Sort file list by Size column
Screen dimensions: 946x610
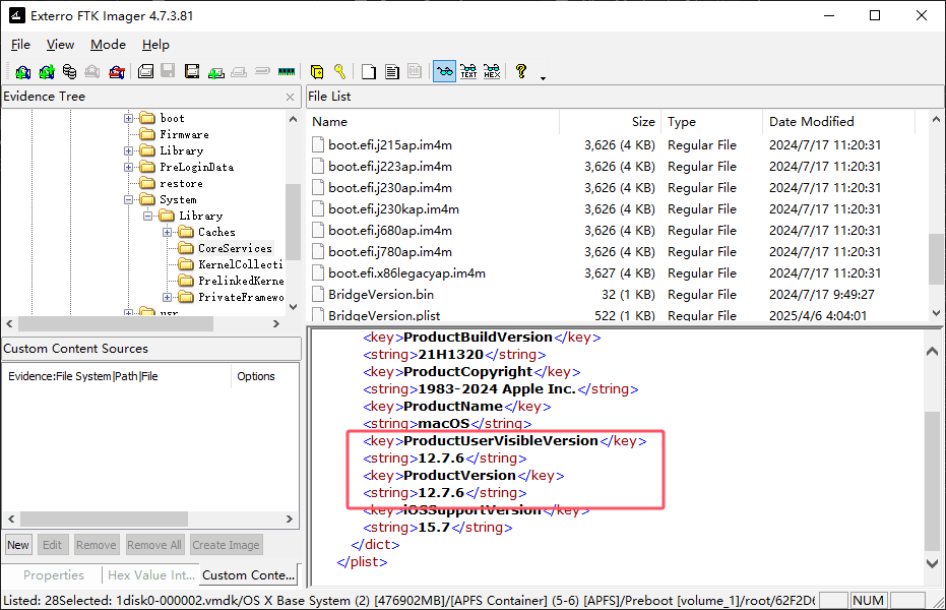(611, 122)
